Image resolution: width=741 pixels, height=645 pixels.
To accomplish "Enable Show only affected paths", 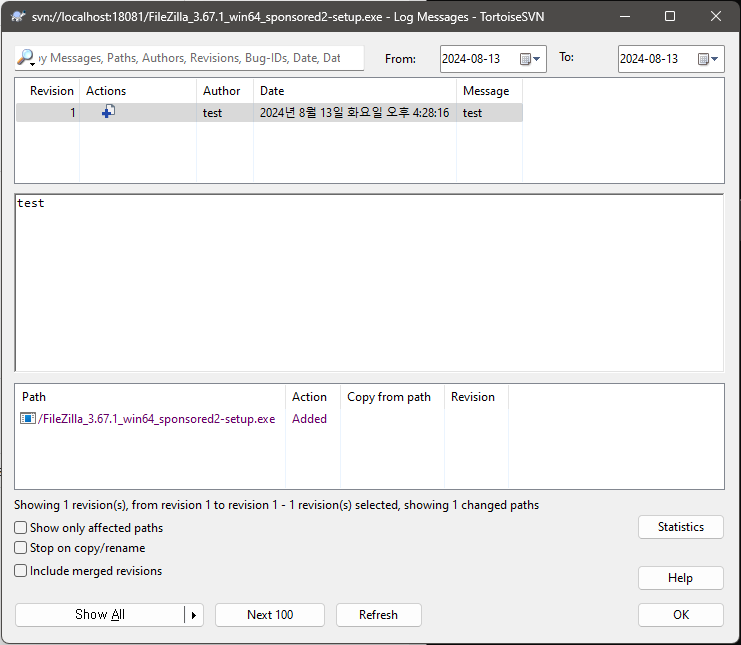I will [x=20, y=527].
